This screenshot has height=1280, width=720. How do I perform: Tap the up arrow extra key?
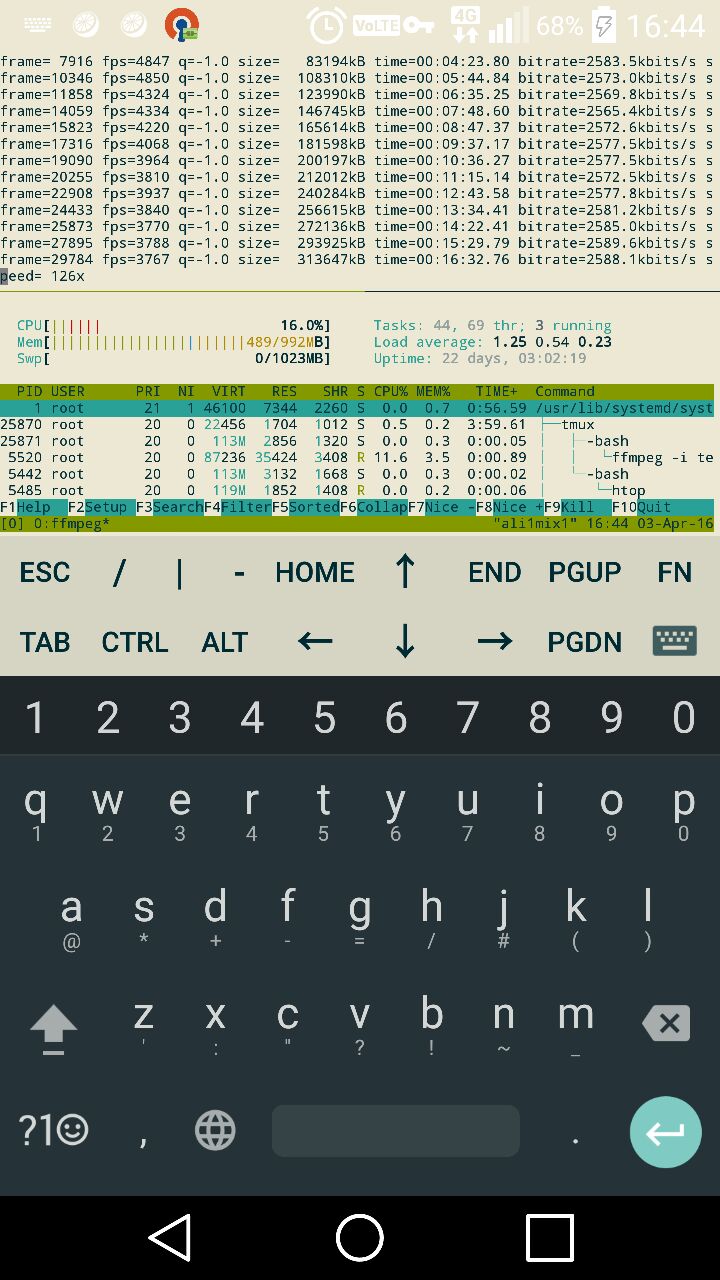(x=405, y=571)
